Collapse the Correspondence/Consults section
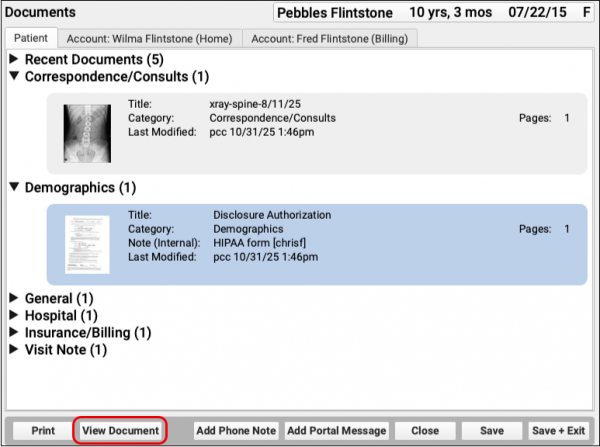600x447 pixels. tap(15, 76)
